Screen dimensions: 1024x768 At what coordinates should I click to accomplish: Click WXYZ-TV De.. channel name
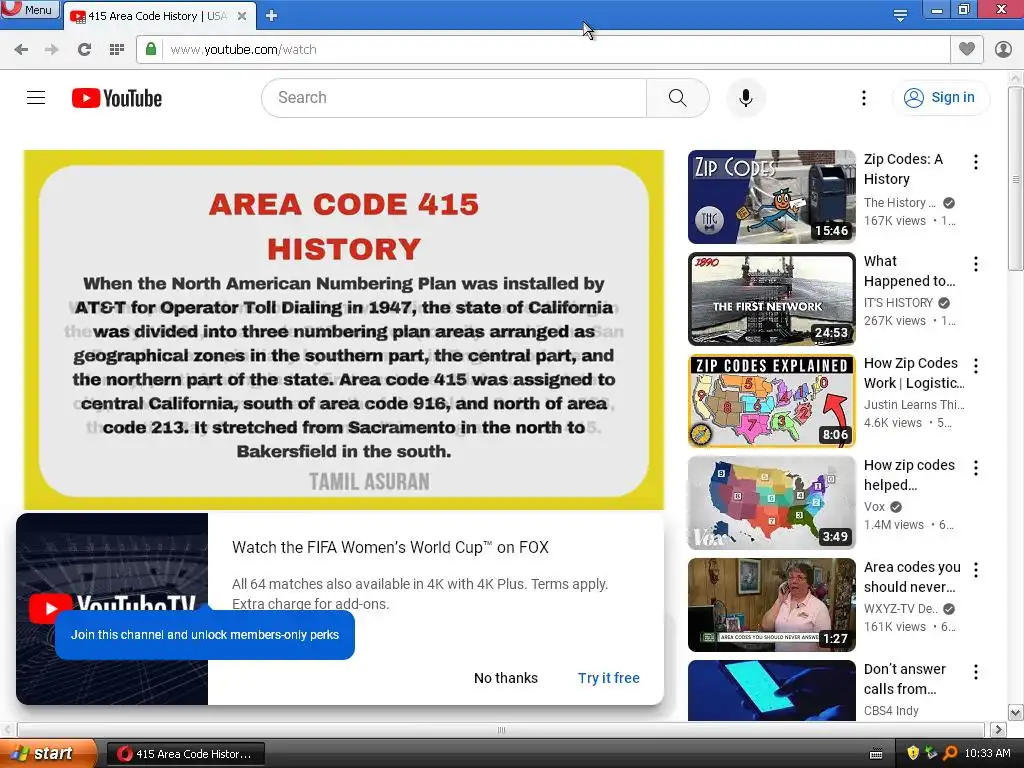[x=901, y=609]
